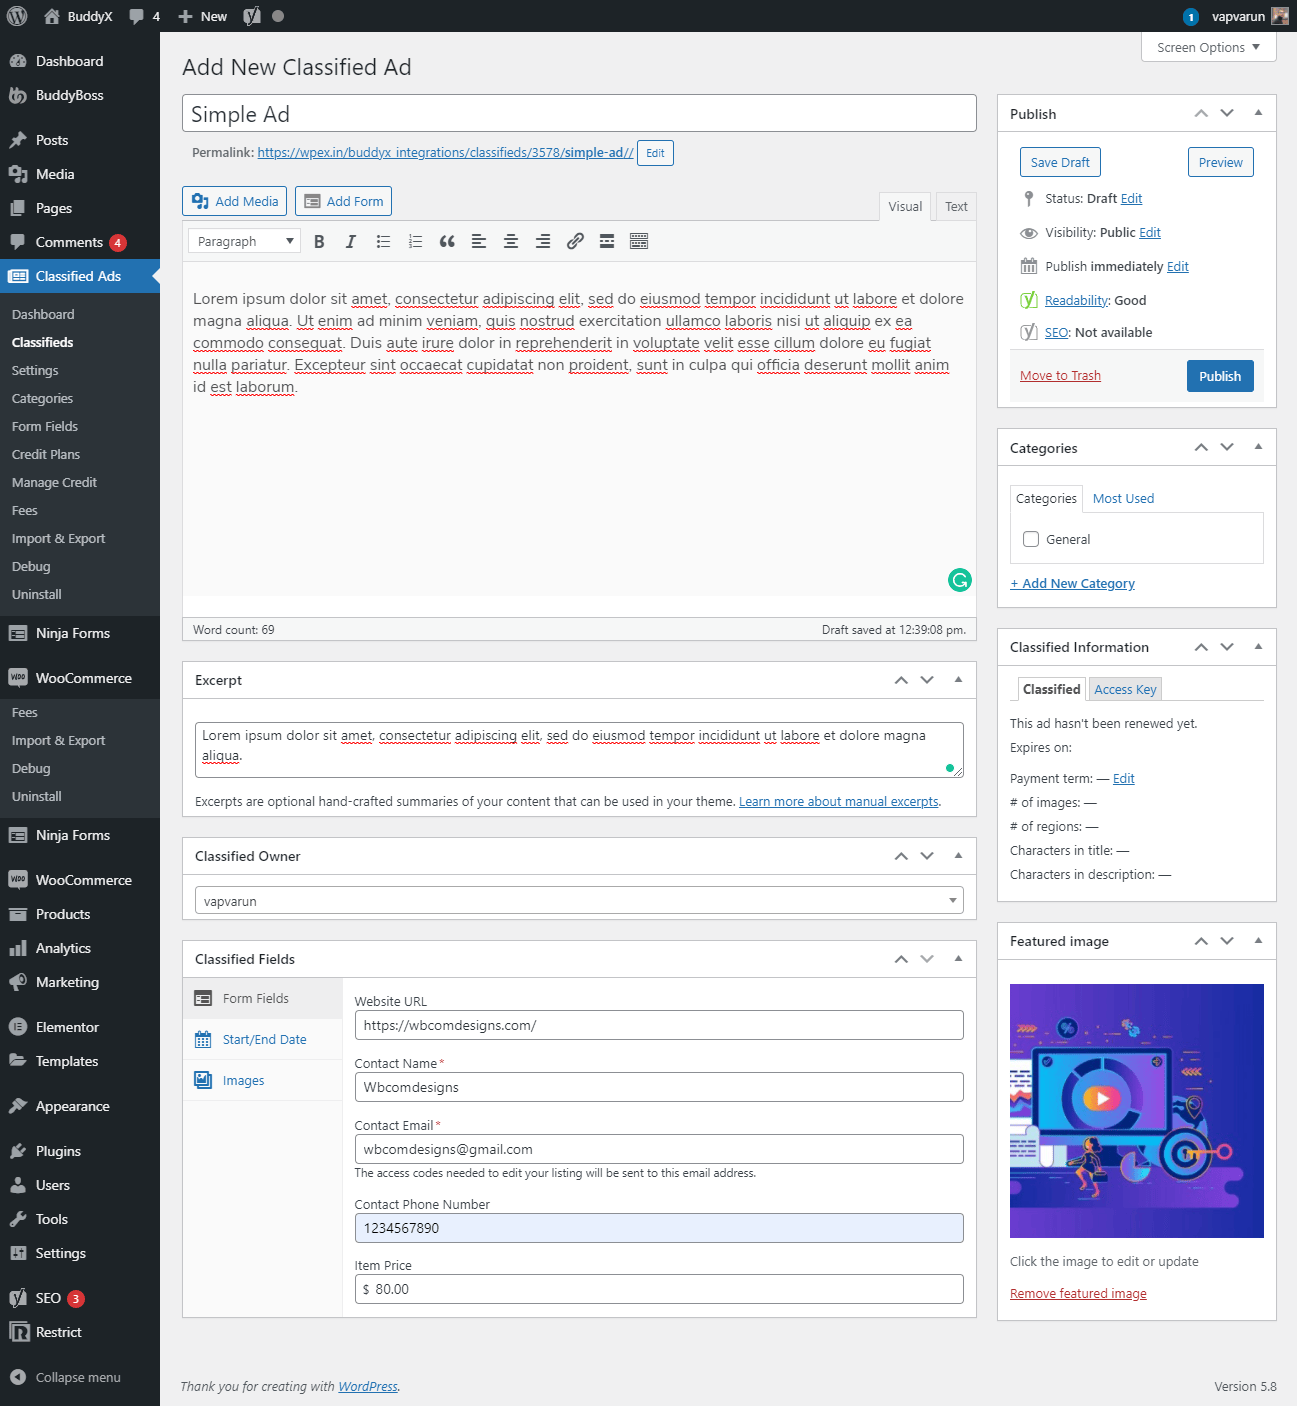Check the General category checkbox
The image size is (1297, 1406).
1031,539
